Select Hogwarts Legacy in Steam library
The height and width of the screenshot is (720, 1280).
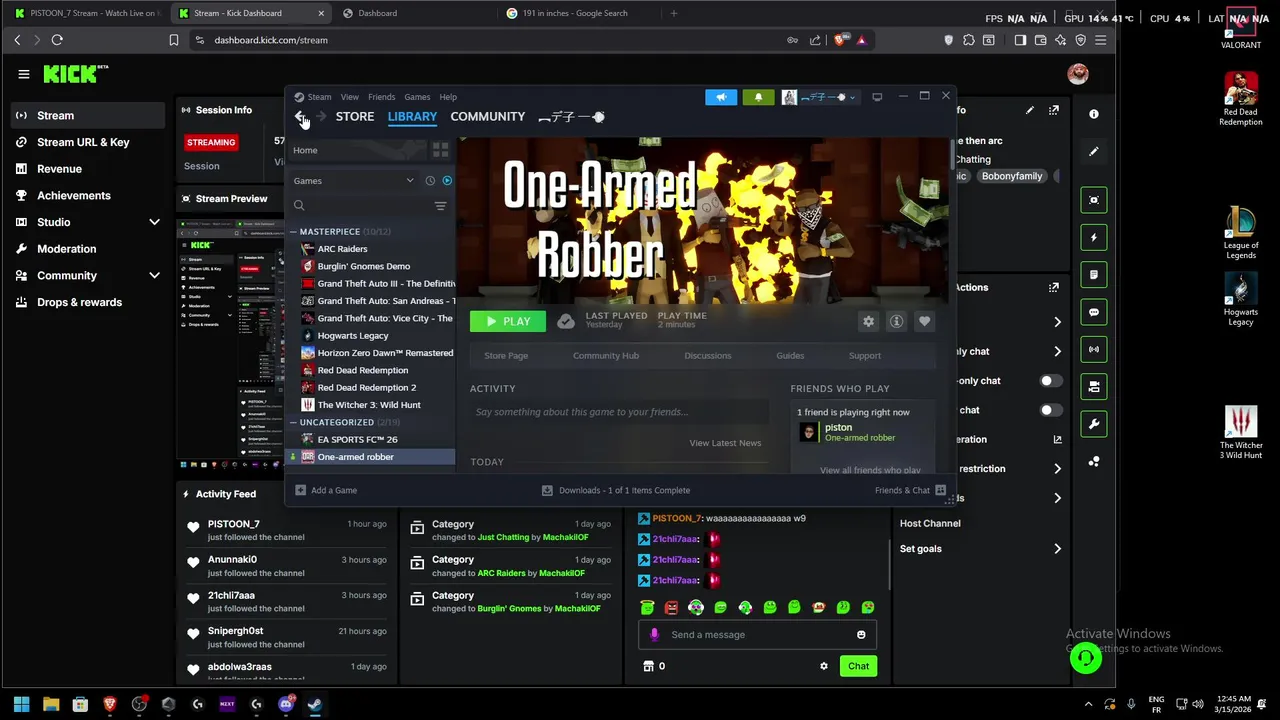tap(352, 336)
